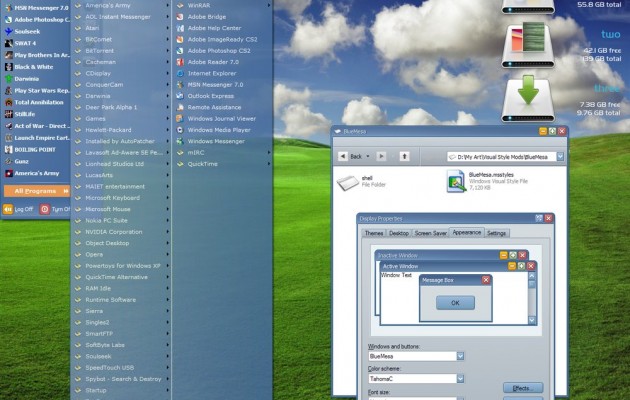Launch Act of War - Direct Action

[x=36, y=126]
